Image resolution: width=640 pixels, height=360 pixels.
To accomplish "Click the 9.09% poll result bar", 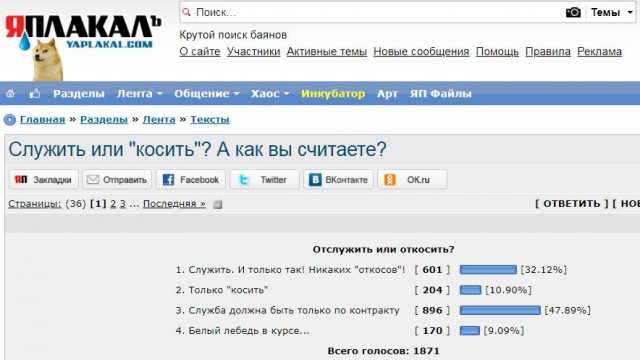I will click(469, 331).
